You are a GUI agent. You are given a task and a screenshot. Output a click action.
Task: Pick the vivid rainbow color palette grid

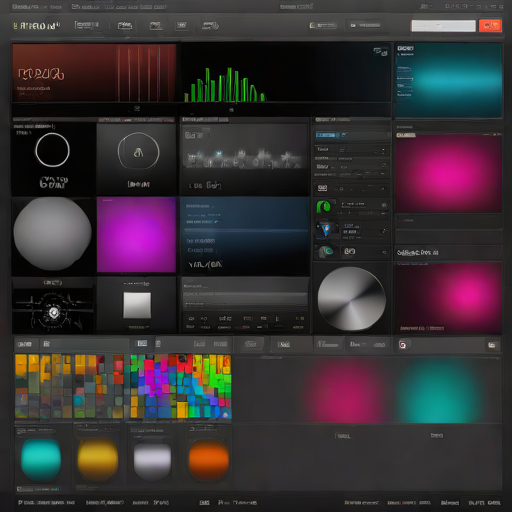click(x=180, y=386)
